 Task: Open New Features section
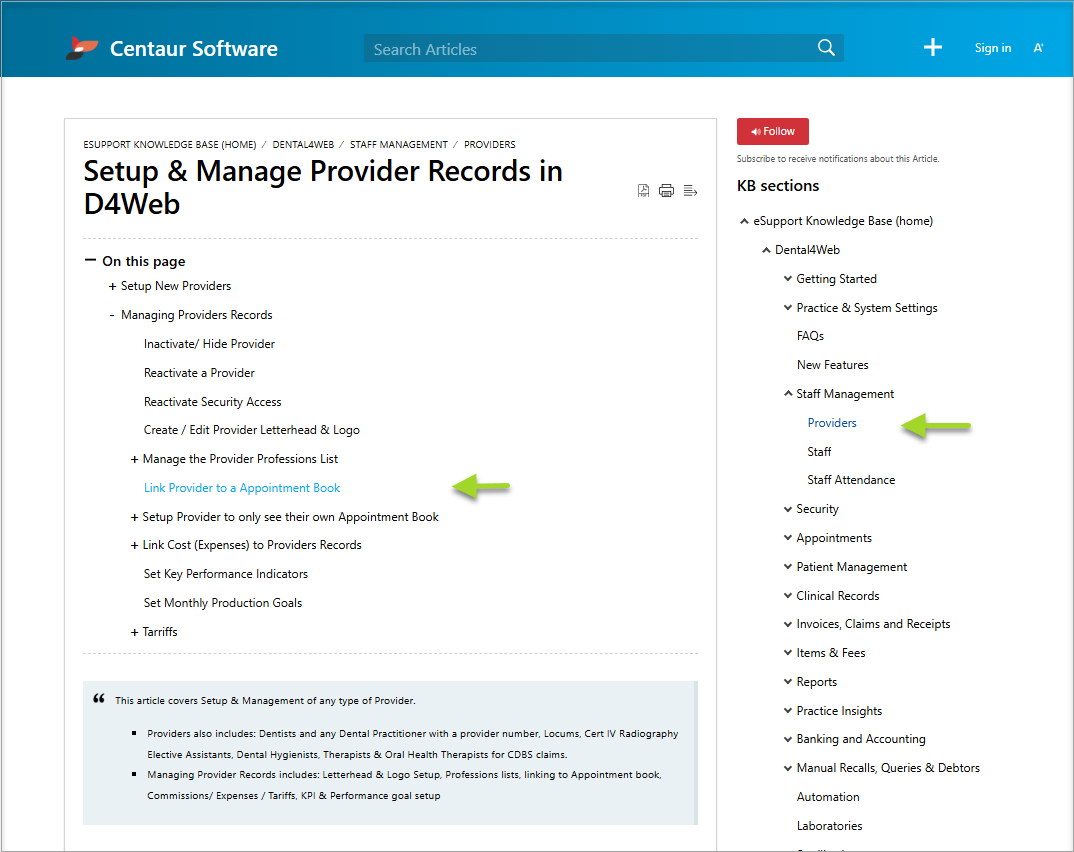832,365
